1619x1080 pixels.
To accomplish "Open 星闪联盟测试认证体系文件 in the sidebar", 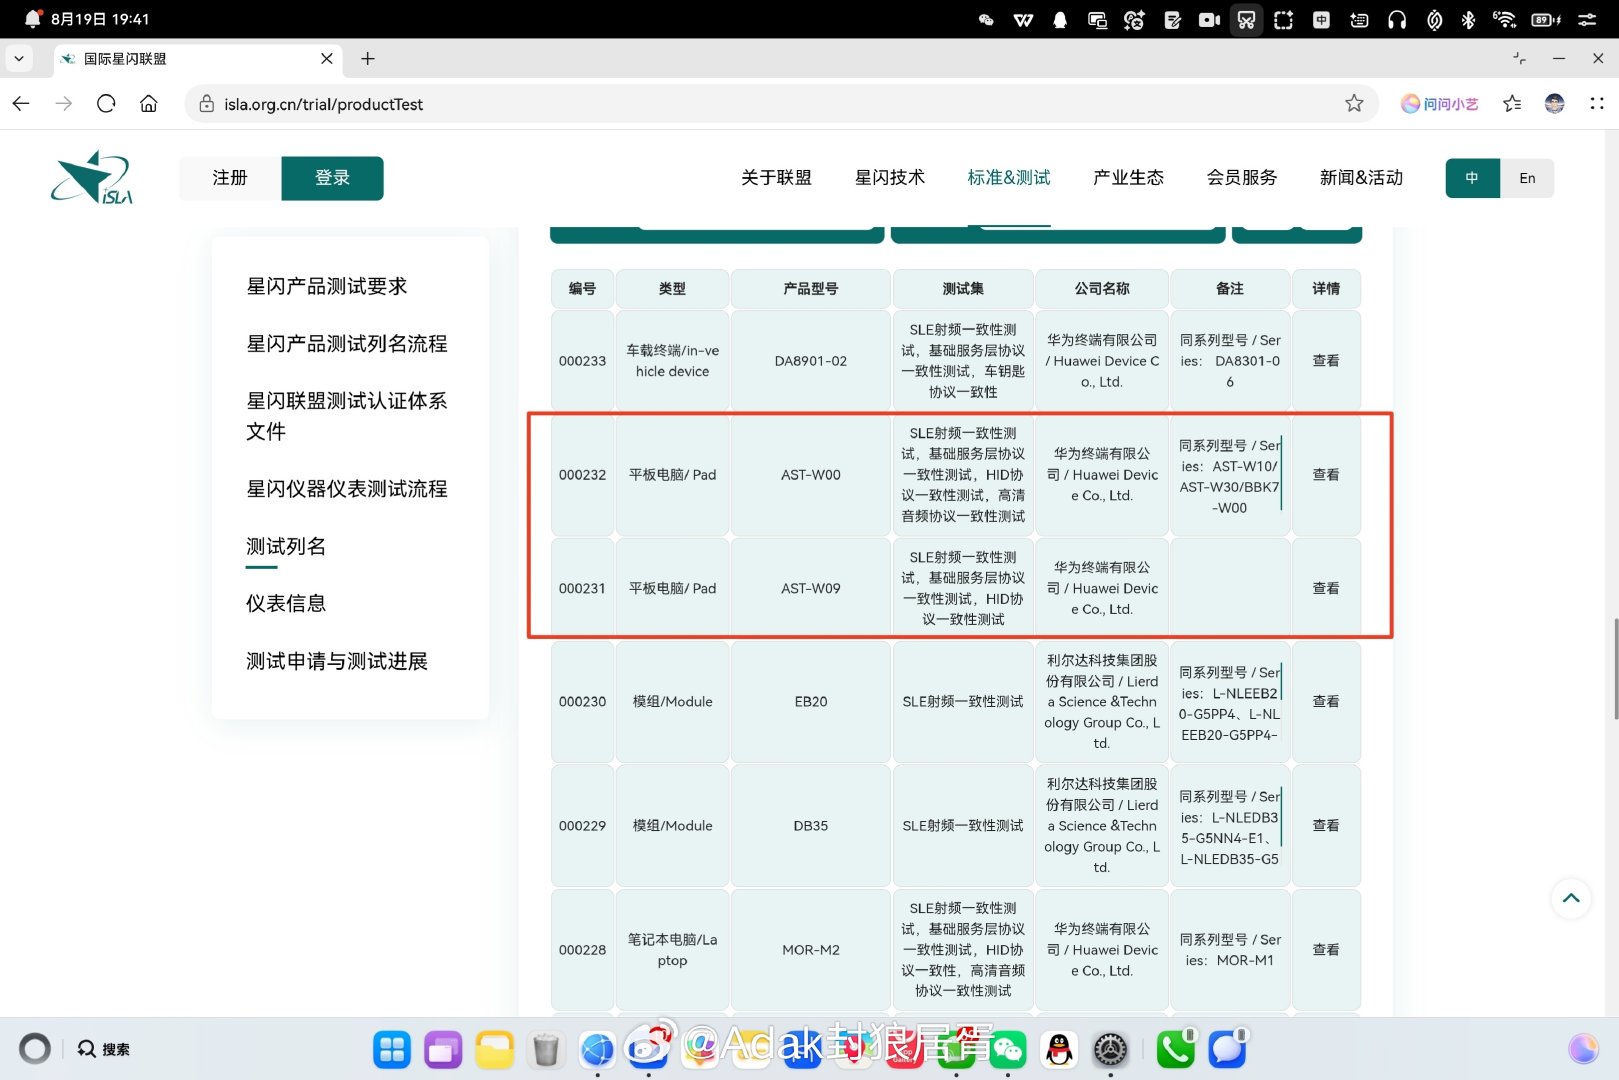I will pyautogui.click(x=347, y=416).
